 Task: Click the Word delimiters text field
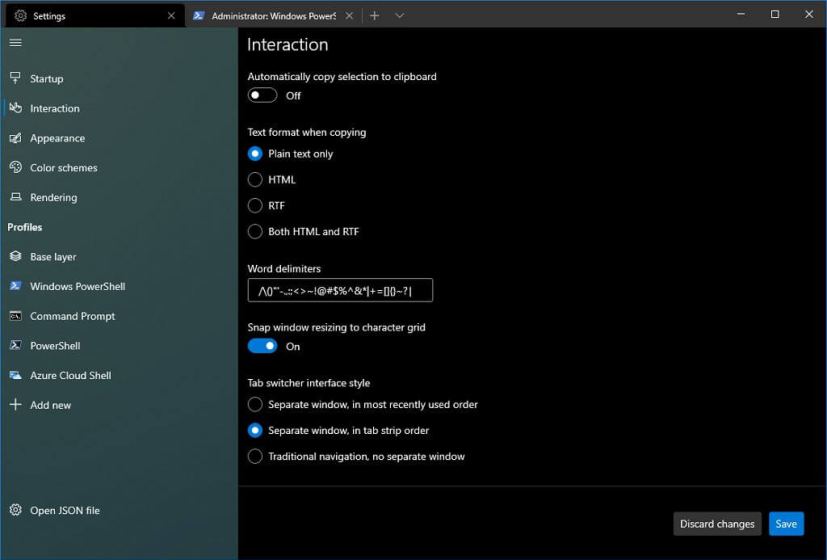340,290
